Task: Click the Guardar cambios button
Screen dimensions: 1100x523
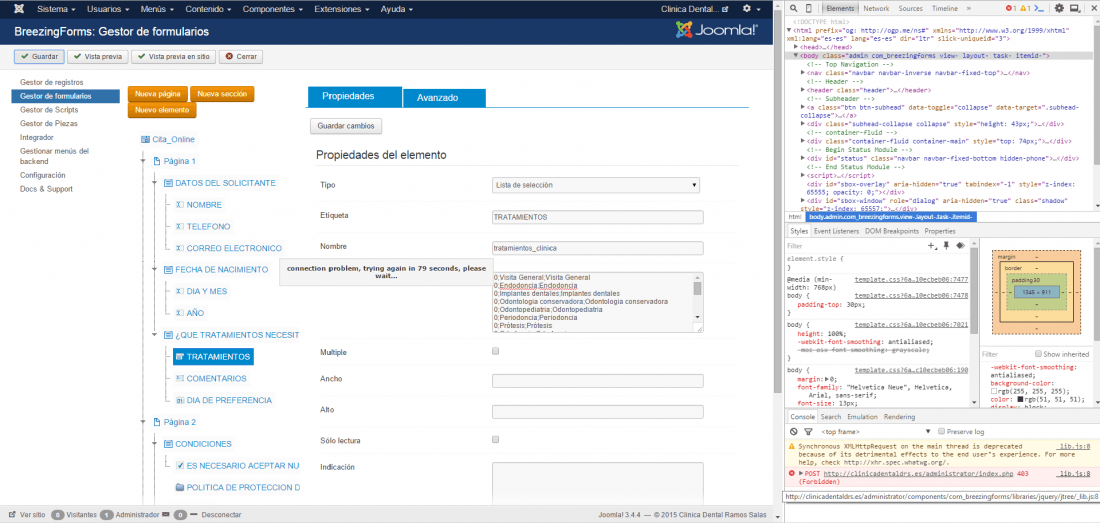Action: click(346, 126)
